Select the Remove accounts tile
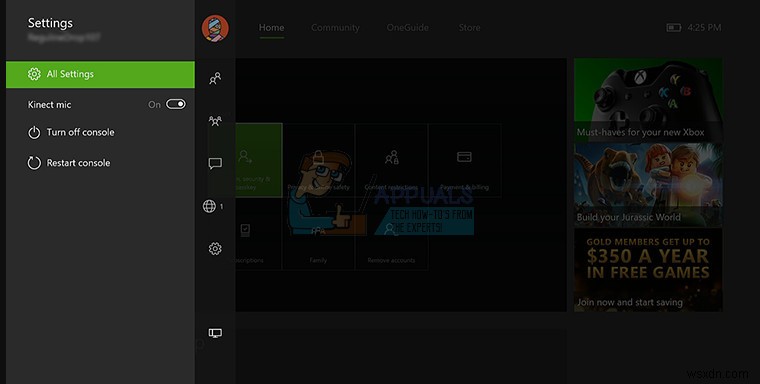Viewport: 760px width, 384px height. click(x=392, y=234)
